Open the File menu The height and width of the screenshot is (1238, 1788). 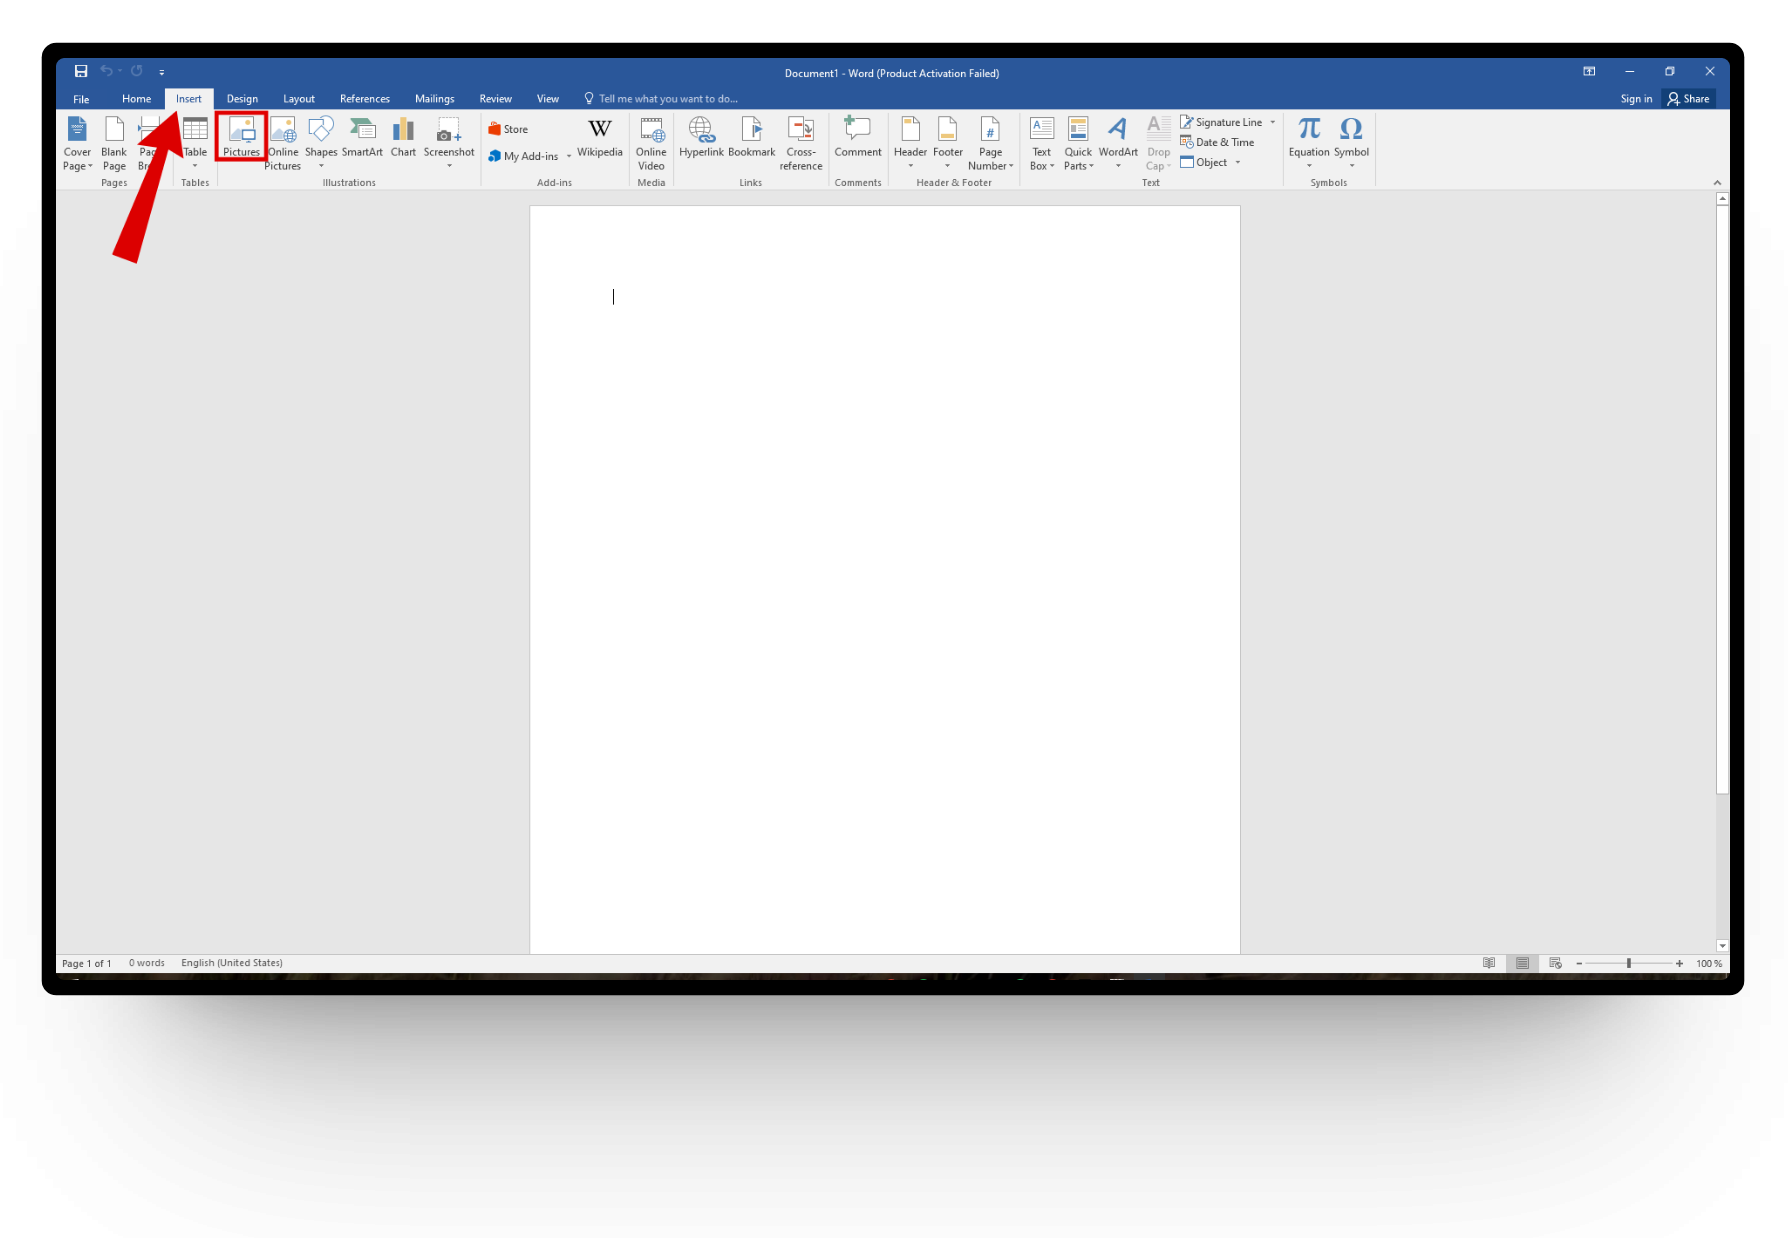pos(81,99)
